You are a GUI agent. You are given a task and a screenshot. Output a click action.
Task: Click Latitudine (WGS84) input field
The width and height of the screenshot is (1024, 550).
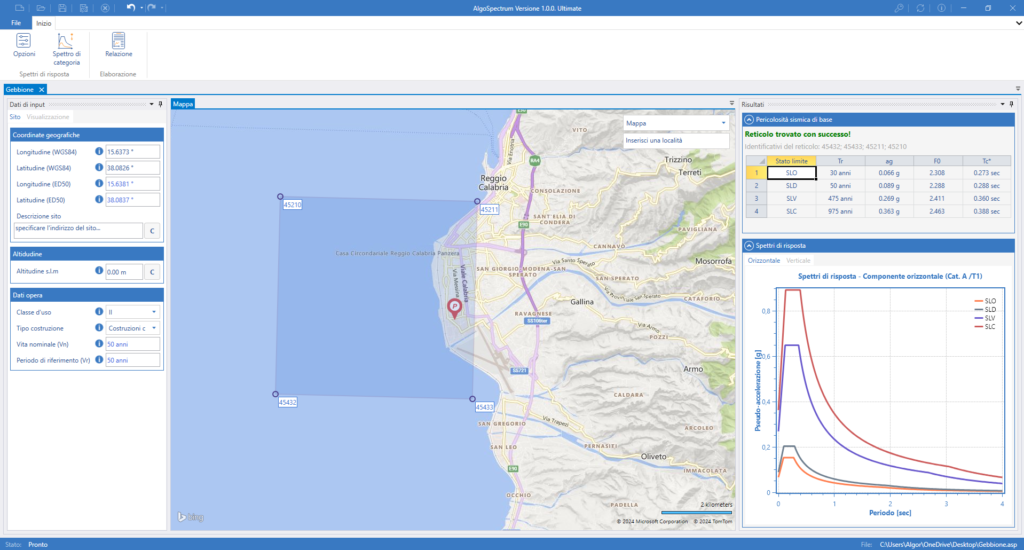tap(133, 168)
